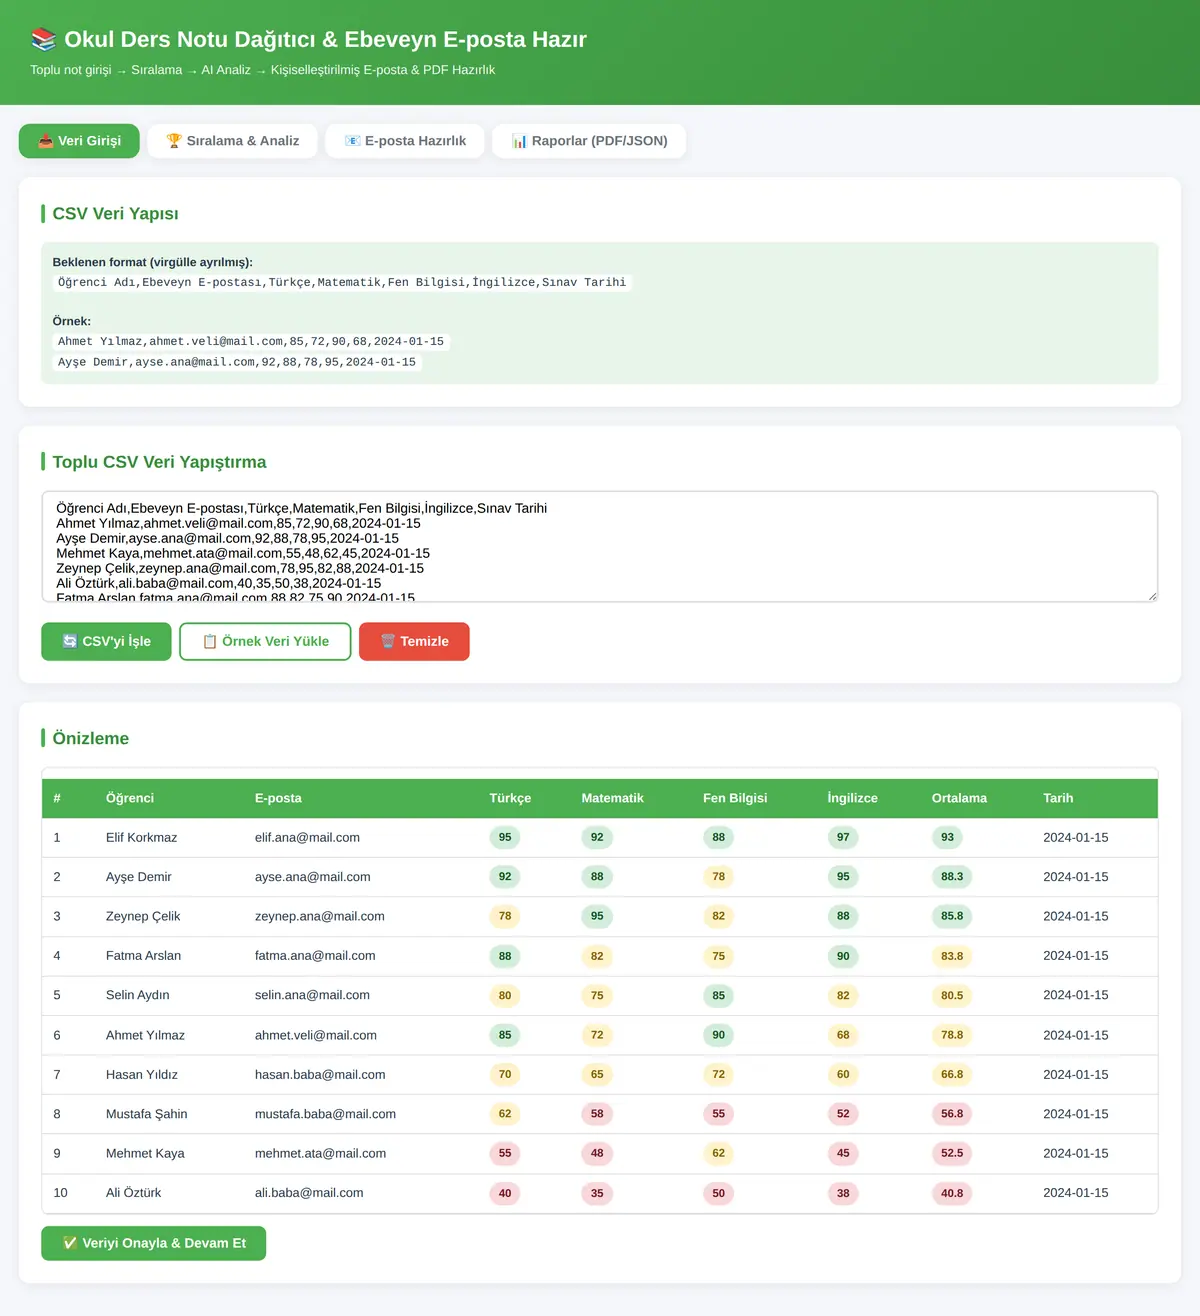The width and height of the screenshot is (1200, 1316).
Task: Switch to Sıralama & Analiz tab
Action: tap(232, 141)
